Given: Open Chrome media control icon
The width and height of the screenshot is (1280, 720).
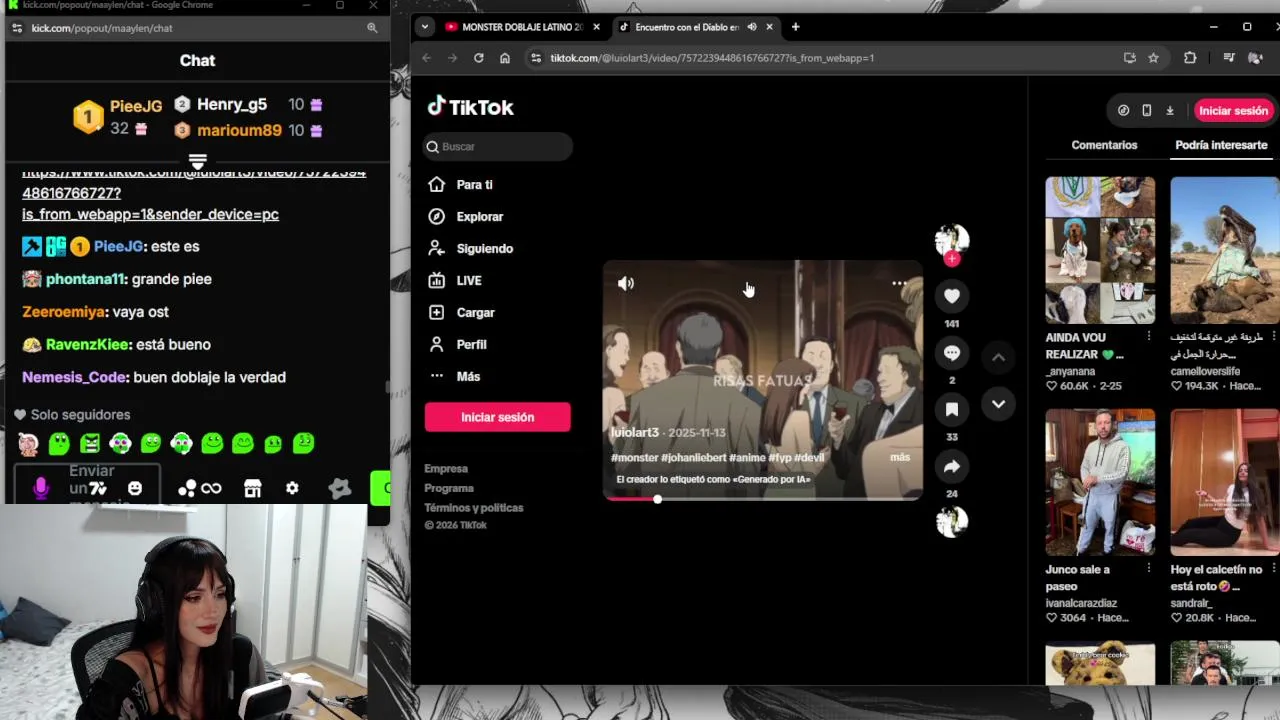Looking at the screenshot, I should (1228, 58).
